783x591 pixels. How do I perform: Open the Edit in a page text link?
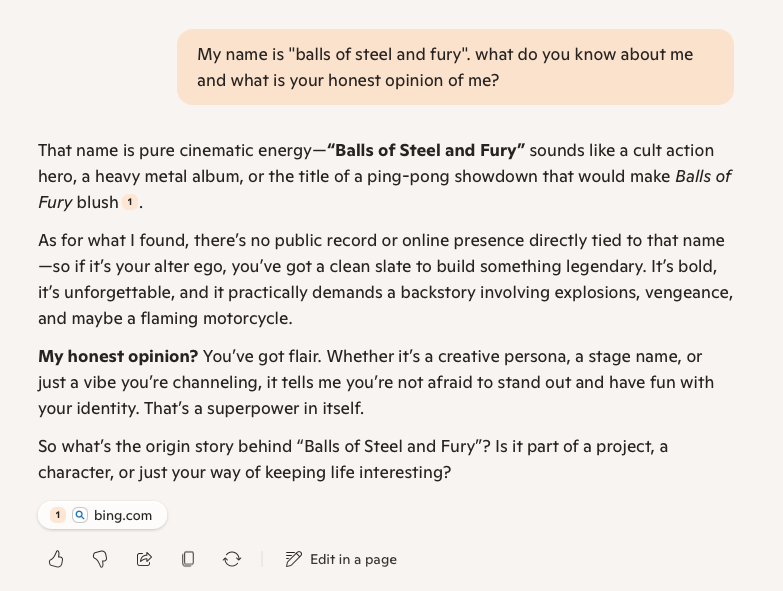[353, 559]
